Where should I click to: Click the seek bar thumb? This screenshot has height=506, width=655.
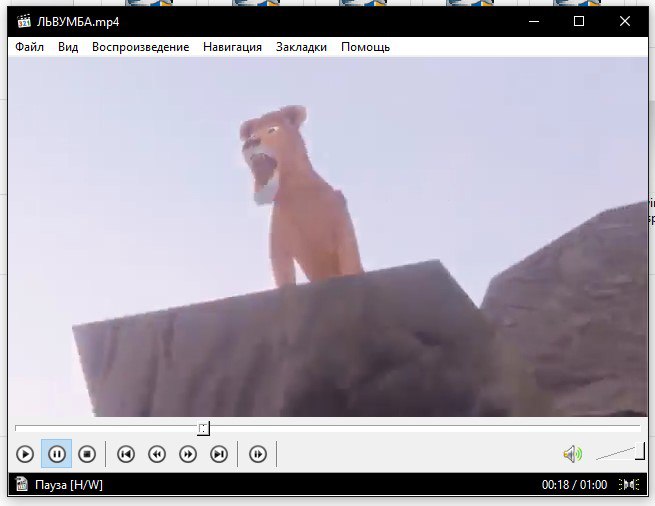tap(203, 428)
